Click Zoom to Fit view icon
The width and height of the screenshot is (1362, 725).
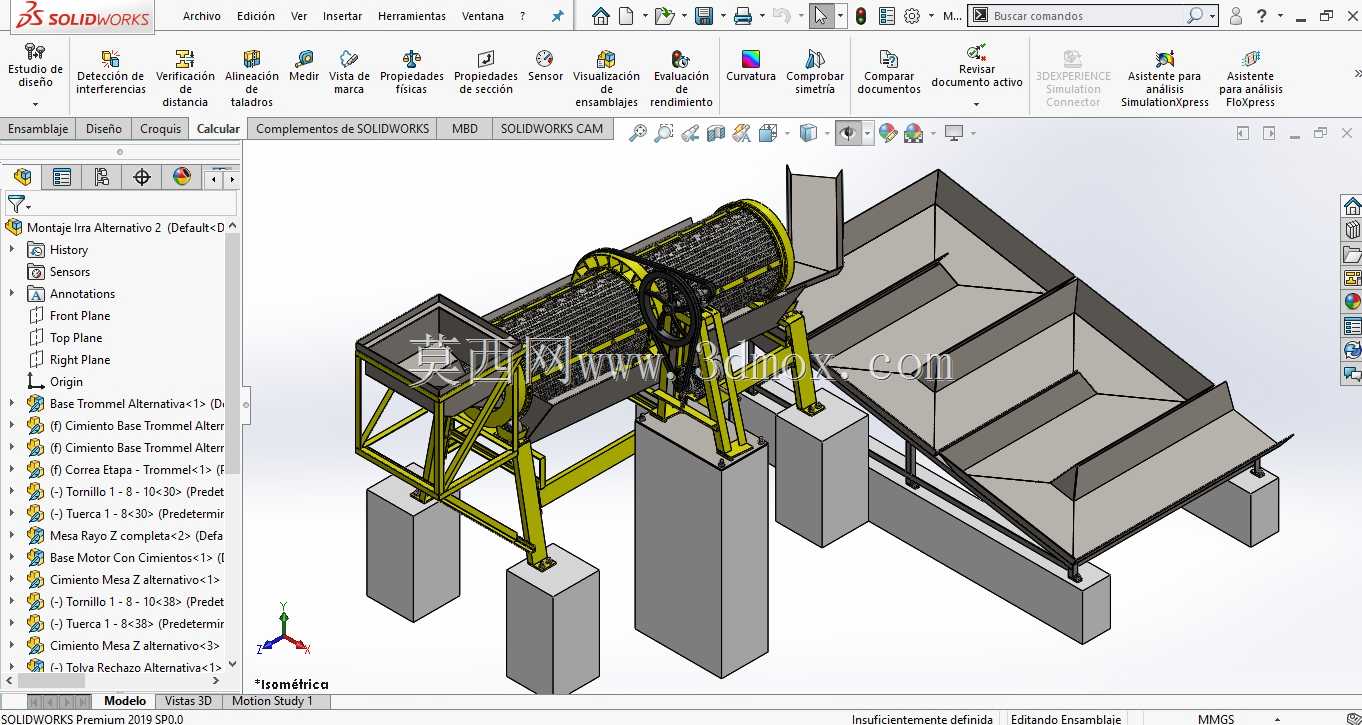(638, 133)
